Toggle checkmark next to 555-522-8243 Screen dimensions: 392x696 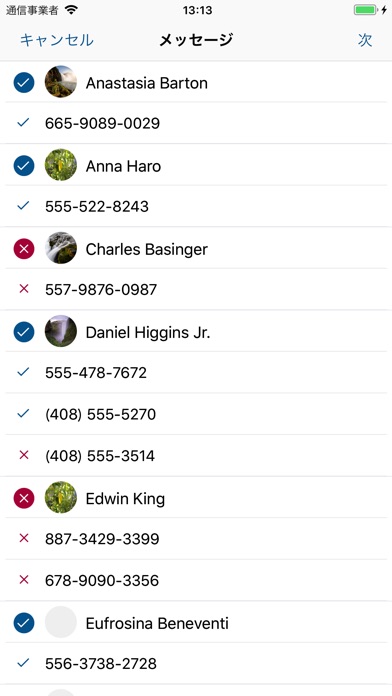click(x=23, y=206)
